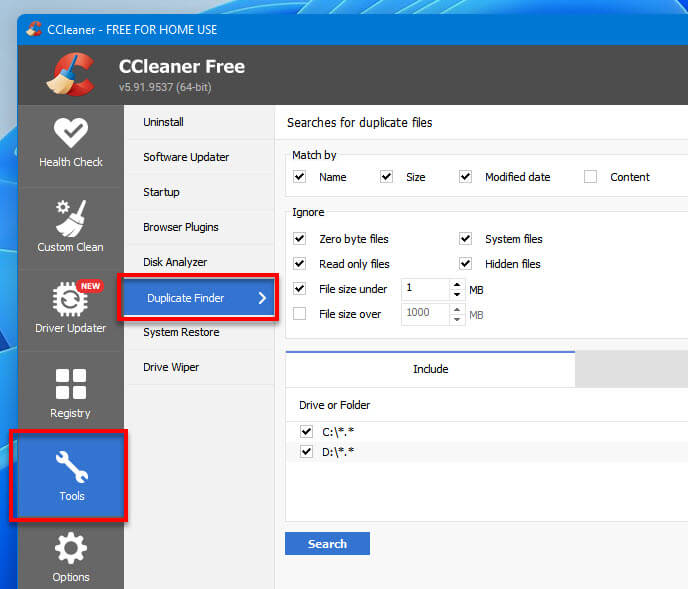Click the CCleaner logo in header
688x589 pixels.
coord(71,74)
